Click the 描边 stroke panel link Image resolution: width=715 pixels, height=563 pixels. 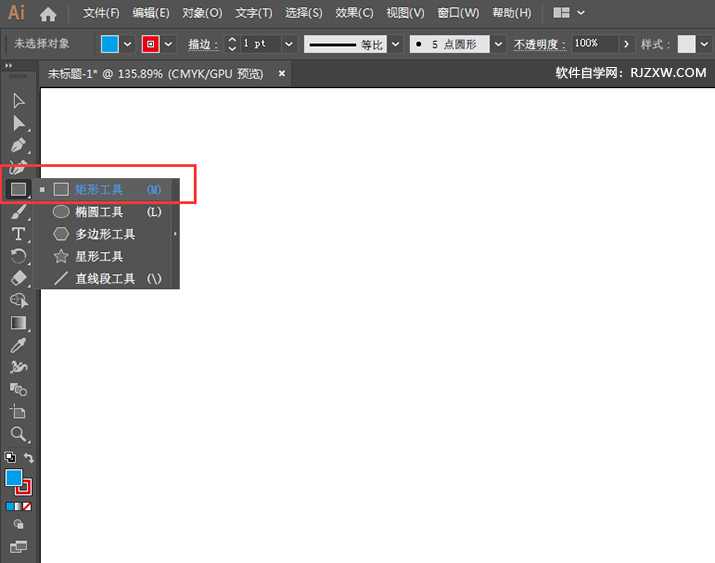203,44
